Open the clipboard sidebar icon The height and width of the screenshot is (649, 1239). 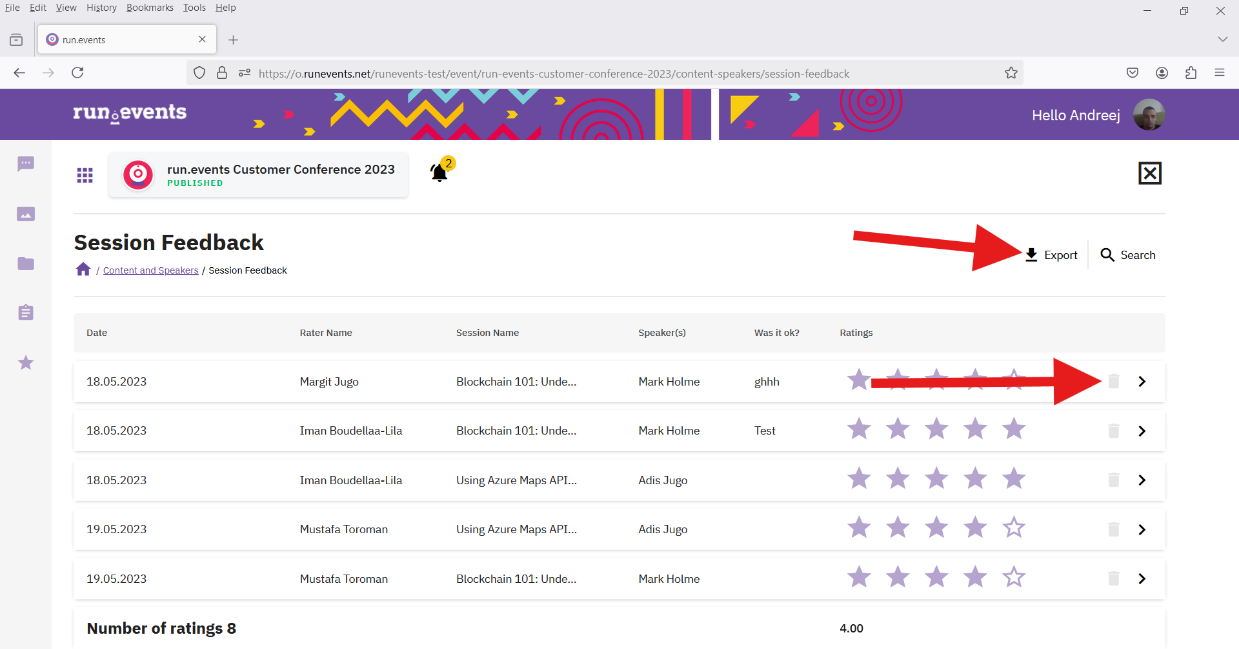tap(26, 313)
